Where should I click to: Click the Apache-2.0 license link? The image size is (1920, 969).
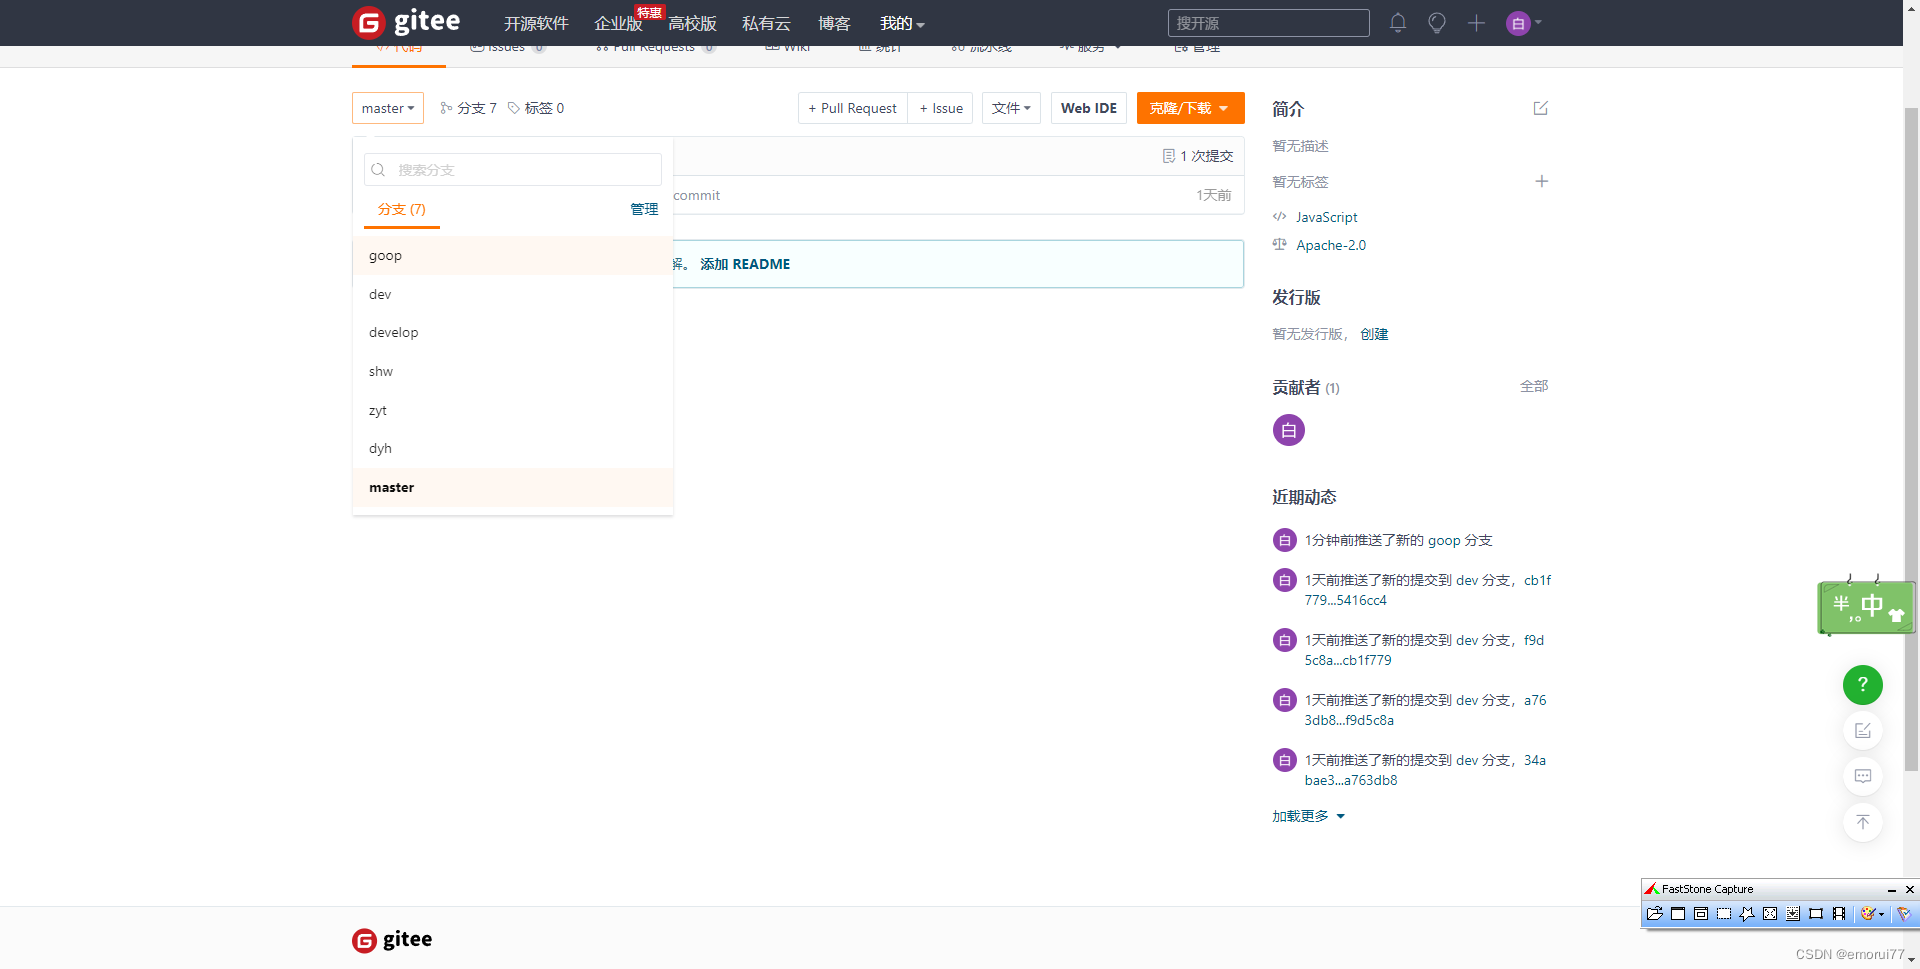[1331, 245]
